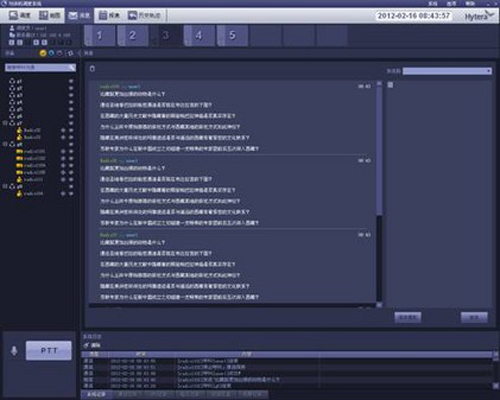Viewport: 500px width, 400px height.
Task: Open the recipient dropdown above the right panel
Action: coord(447,71)
